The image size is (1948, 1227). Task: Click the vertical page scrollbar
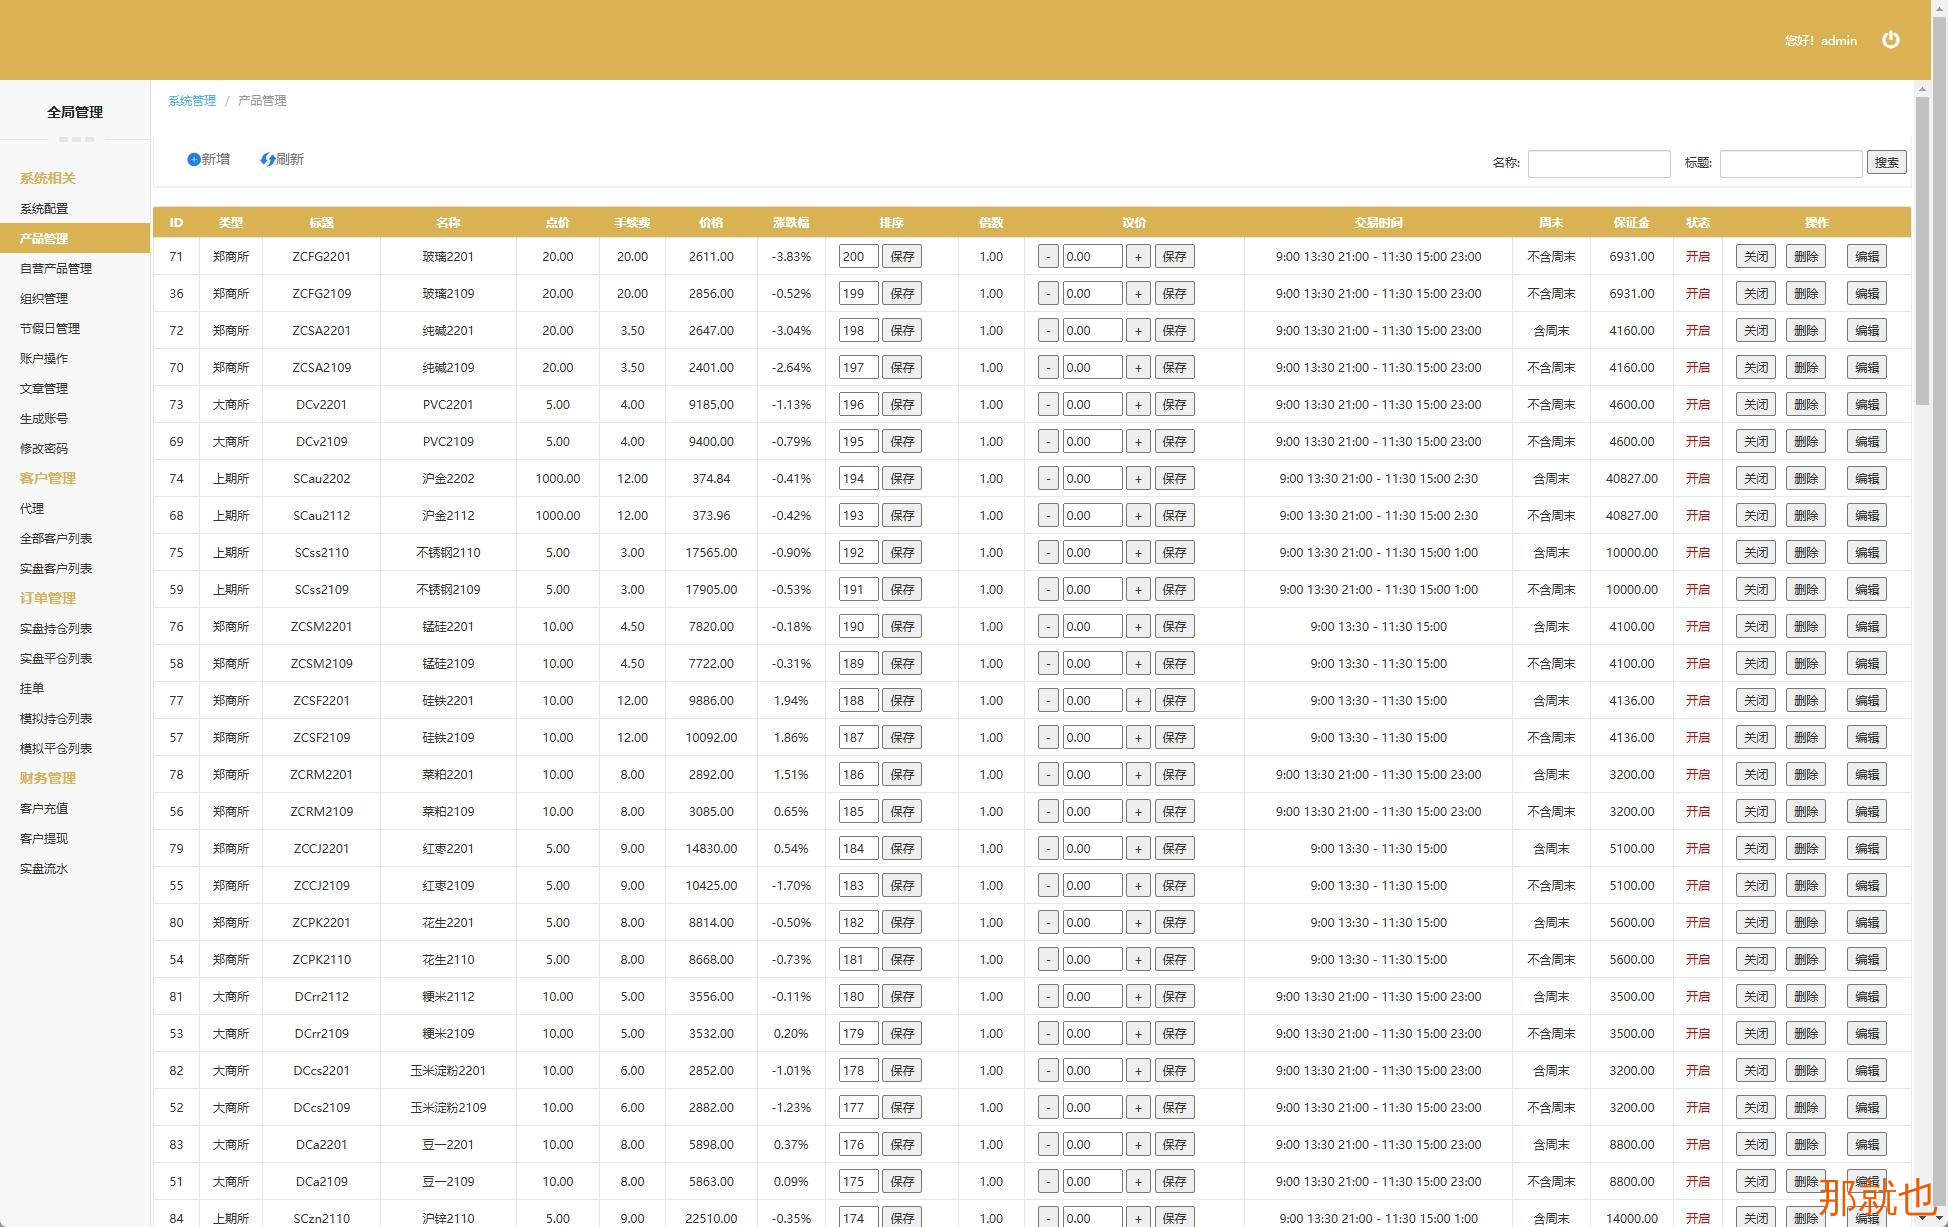pos(1922,250)
